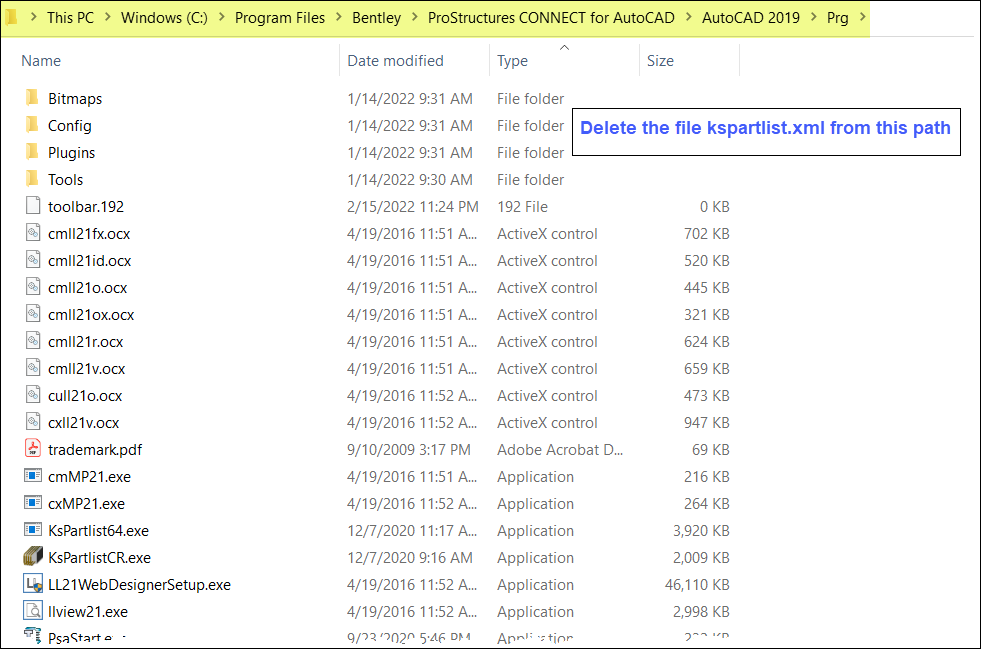This screenshot has width=981, height=649.
Task: Go to This PC in the breadcrumb
Action: coord(70,18)
